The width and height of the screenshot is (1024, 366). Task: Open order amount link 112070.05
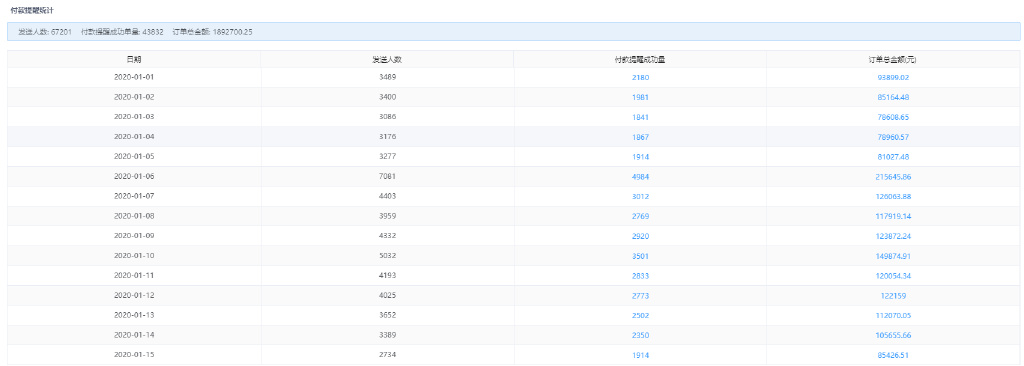[893, 316]
